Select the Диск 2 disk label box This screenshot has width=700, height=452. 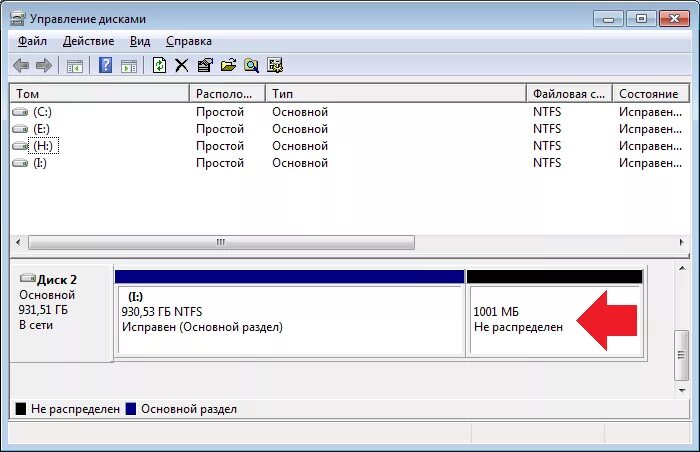point(61,313)
